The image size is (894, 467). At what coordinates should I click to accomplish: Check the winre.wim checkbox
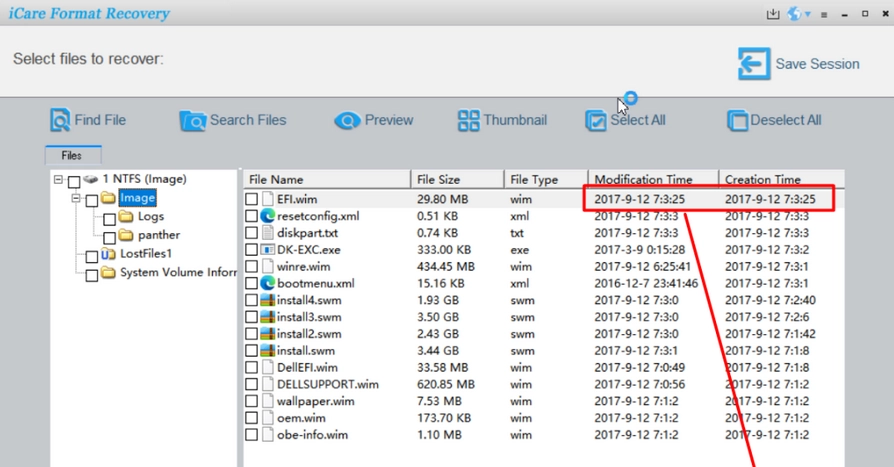click(251, 266)
